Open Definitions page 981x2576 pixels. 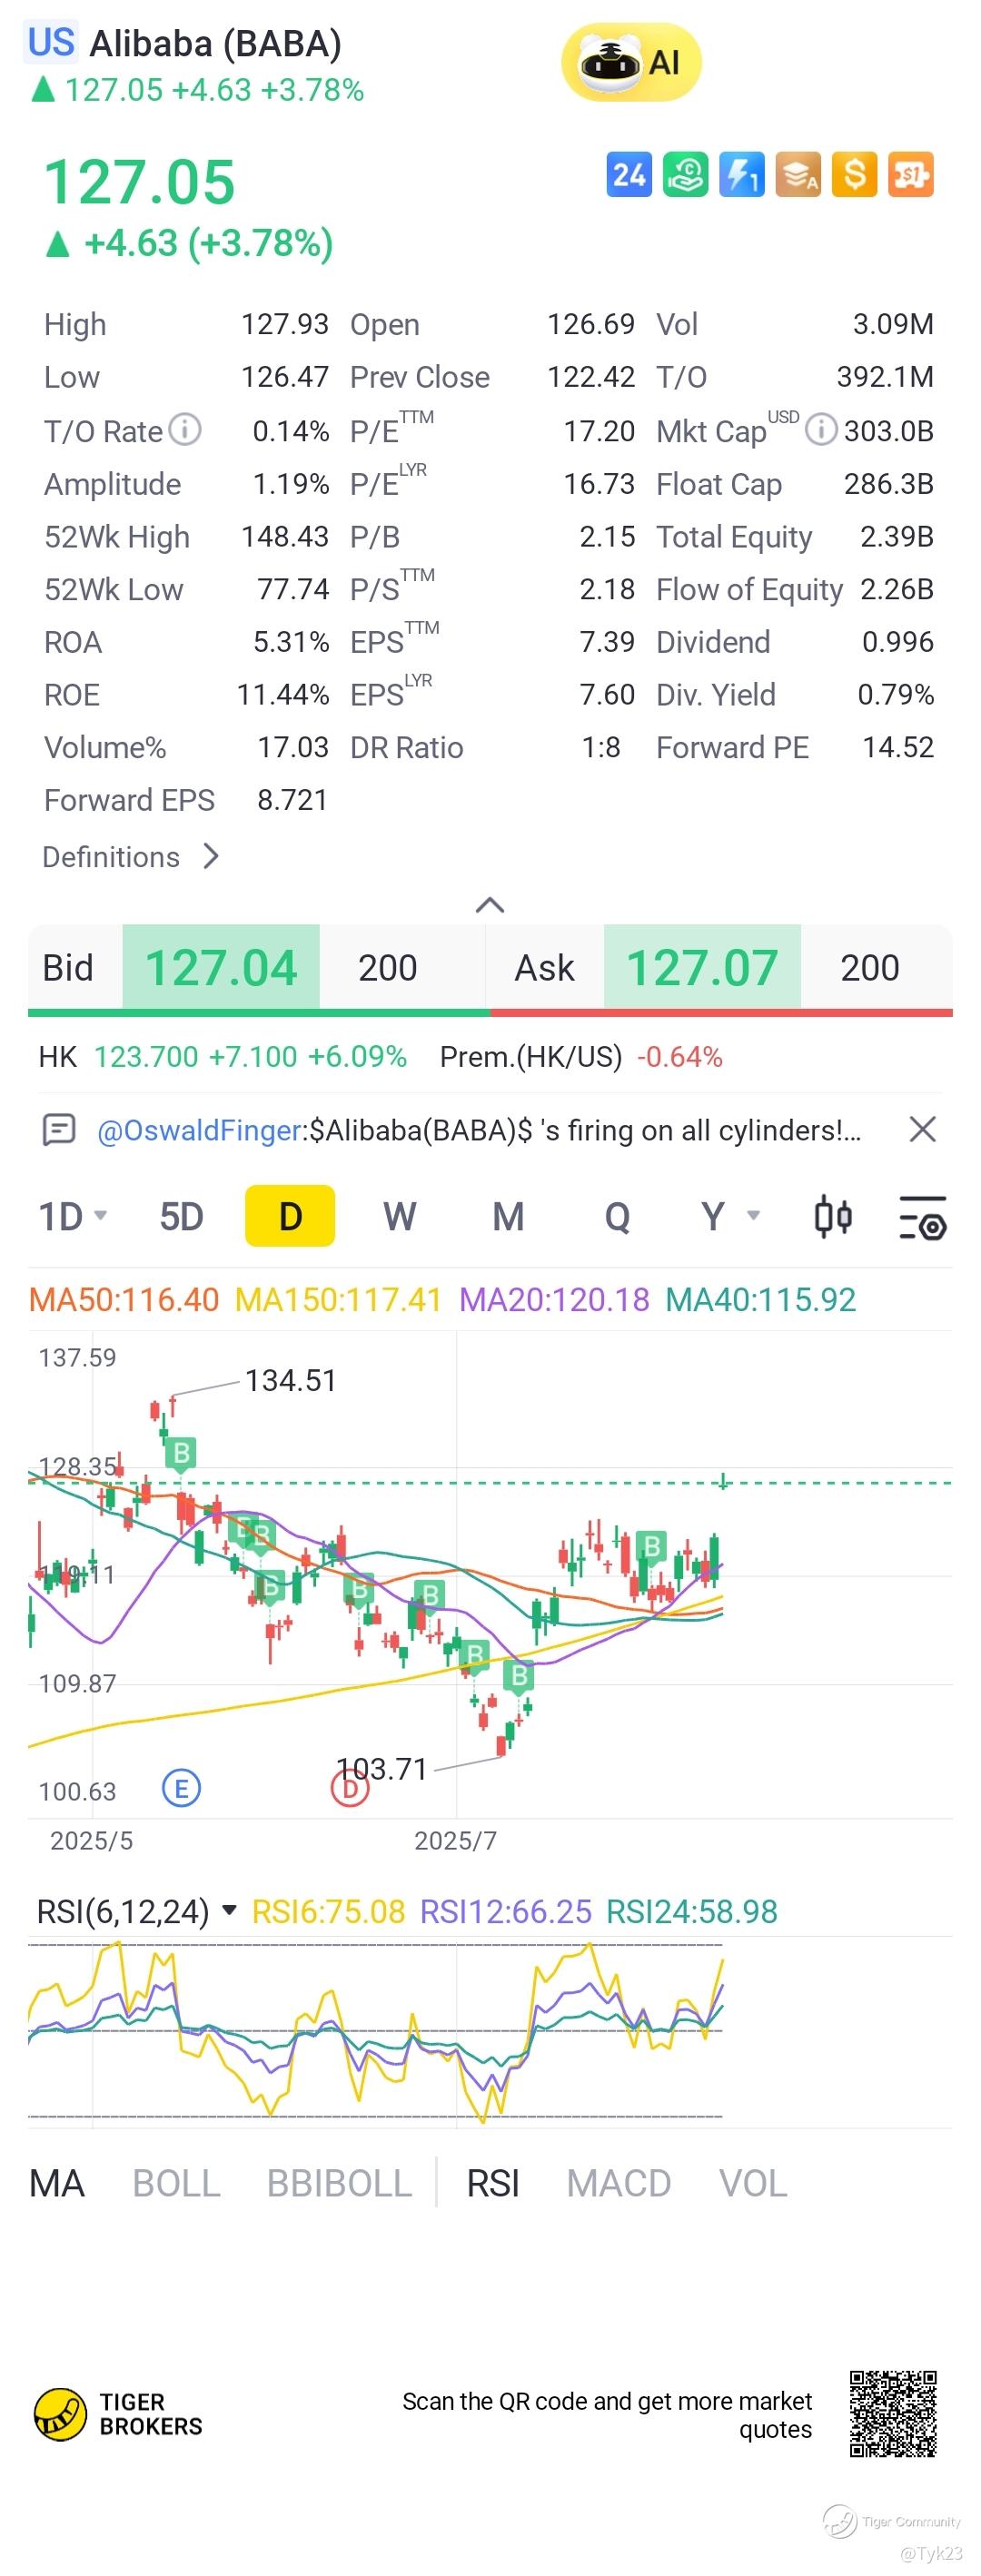point(130,857)
